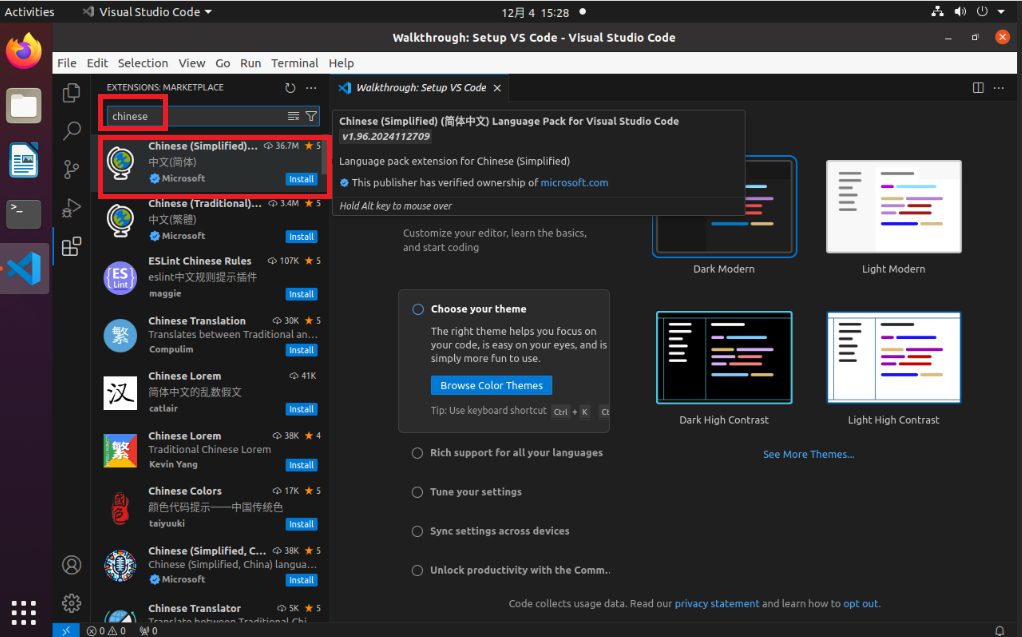Open the extensions filter funnel icon
The image size is (1022, 637).
(x=312, y=116)
